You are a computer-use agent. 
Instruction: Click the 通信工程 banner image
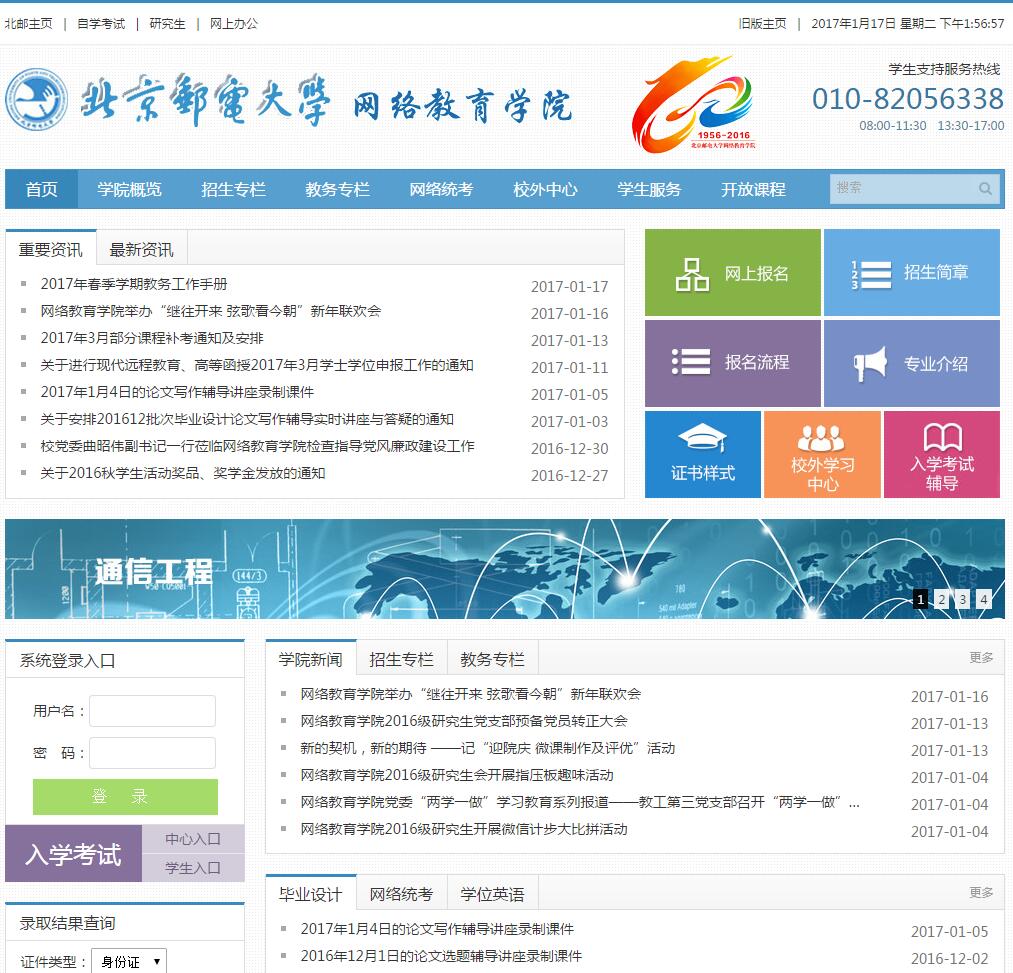point(505,569)
